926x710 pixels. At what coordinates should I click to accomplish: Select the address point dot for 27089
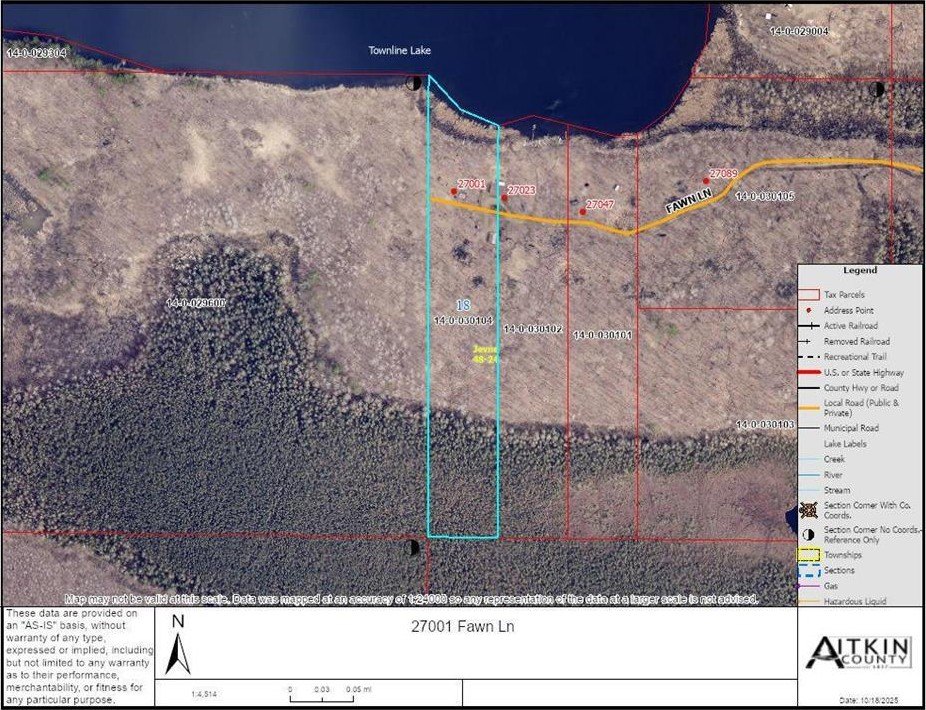pos(707,182)
